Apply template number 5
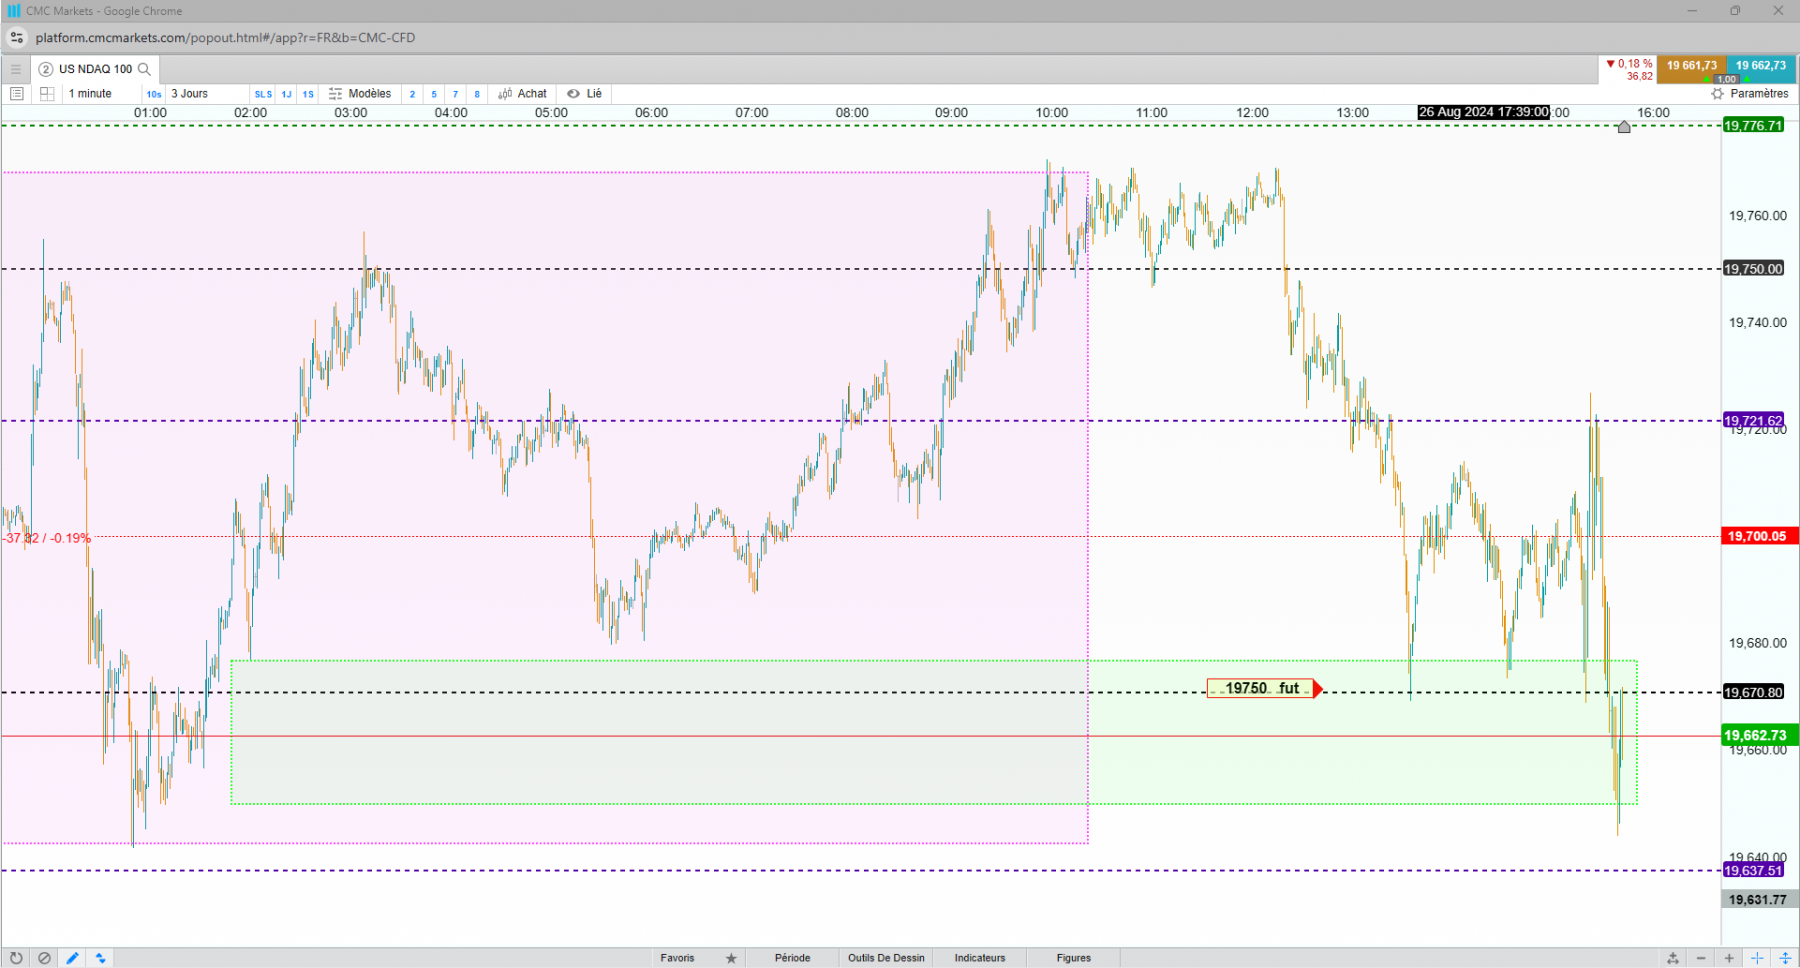Screen dimensions: 1800x968 [x=434, y=94]
